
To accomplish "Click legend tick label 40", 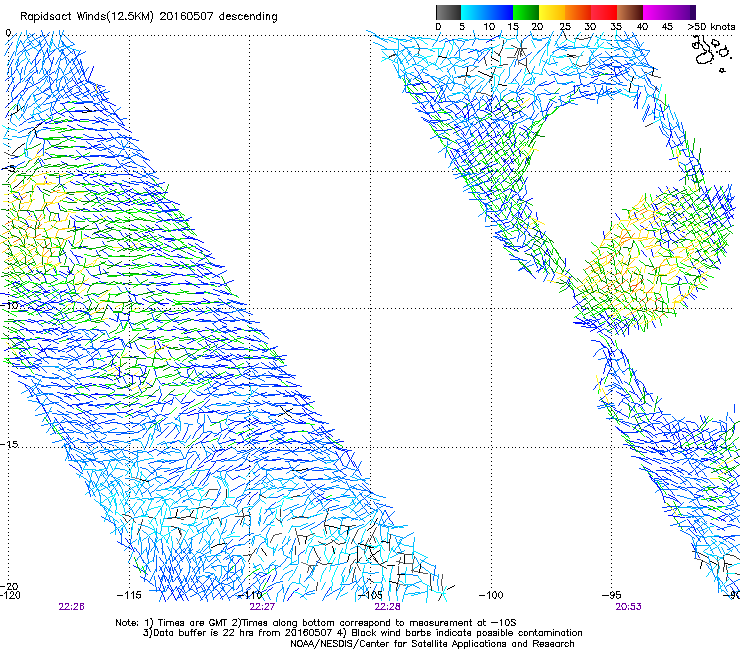I will coord(642,27).
